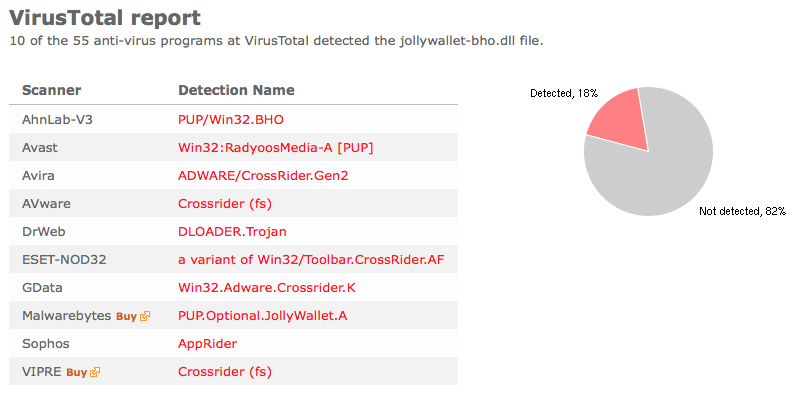794x395 pixels.
Task: Select the PUP/Win32.BHO detection name
Action: click(230, 120)
